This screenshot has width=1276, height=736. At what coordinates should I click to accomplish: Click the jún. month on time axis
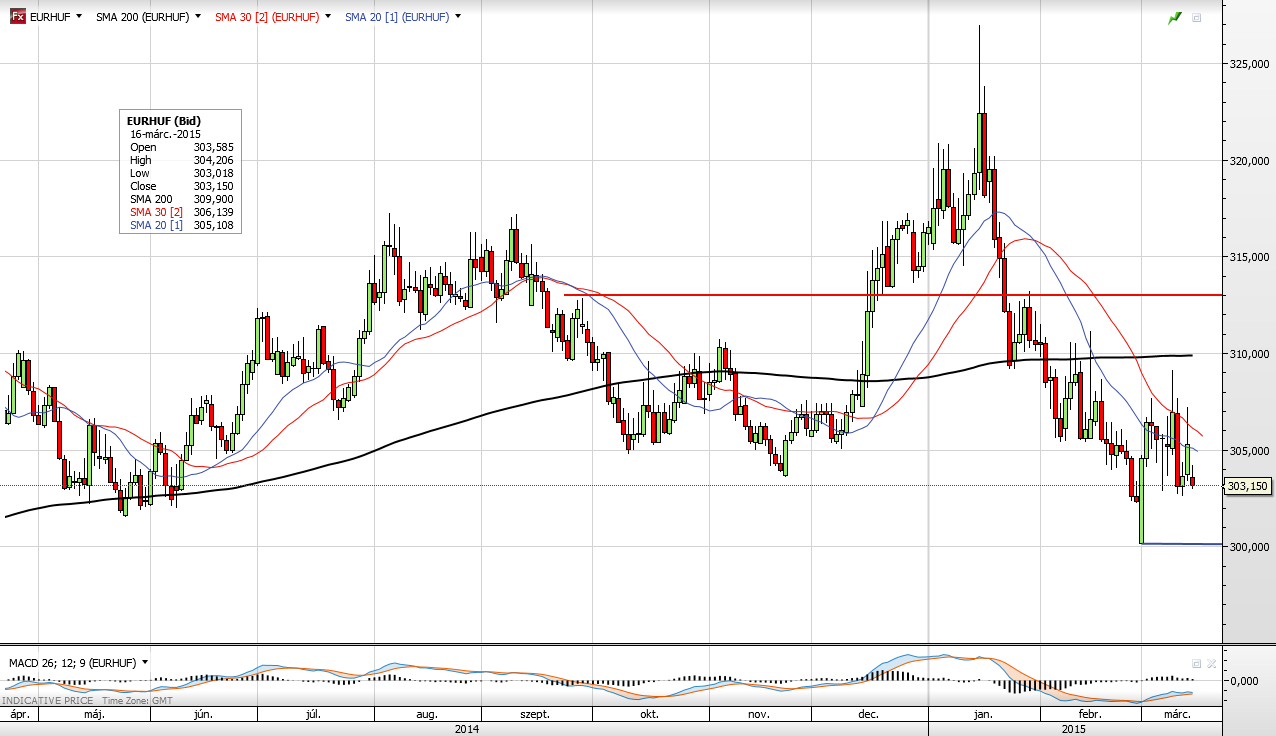(203, 715)
